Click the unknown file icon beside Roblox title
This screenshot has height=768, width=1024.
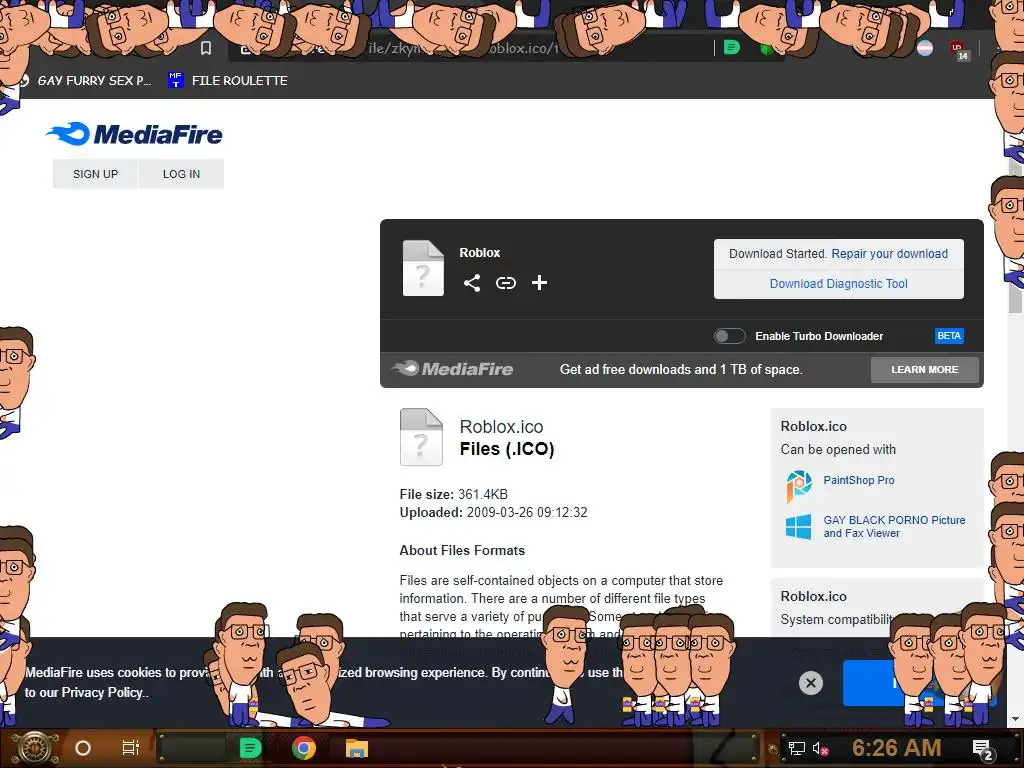423,268
